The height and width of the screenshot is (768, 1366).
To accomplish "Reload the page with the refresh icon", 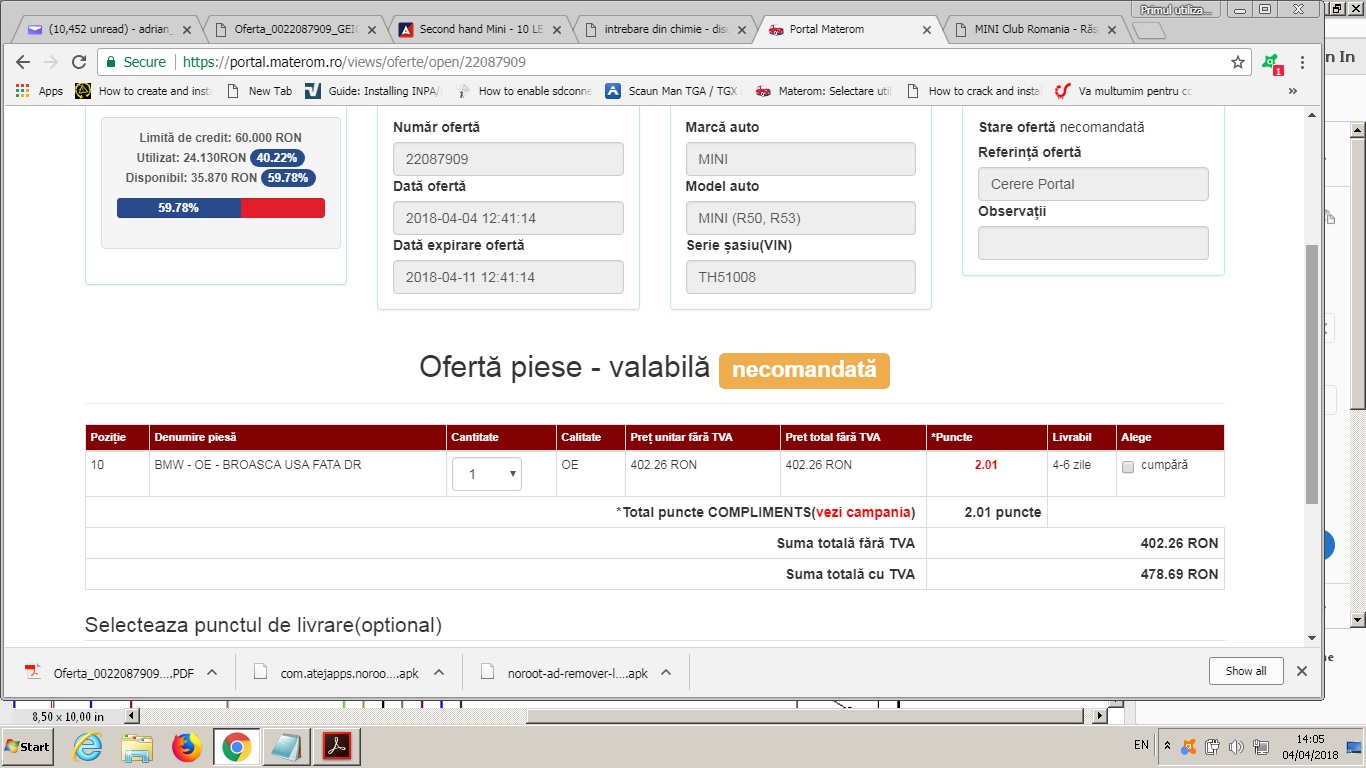I will pos(79,62).
